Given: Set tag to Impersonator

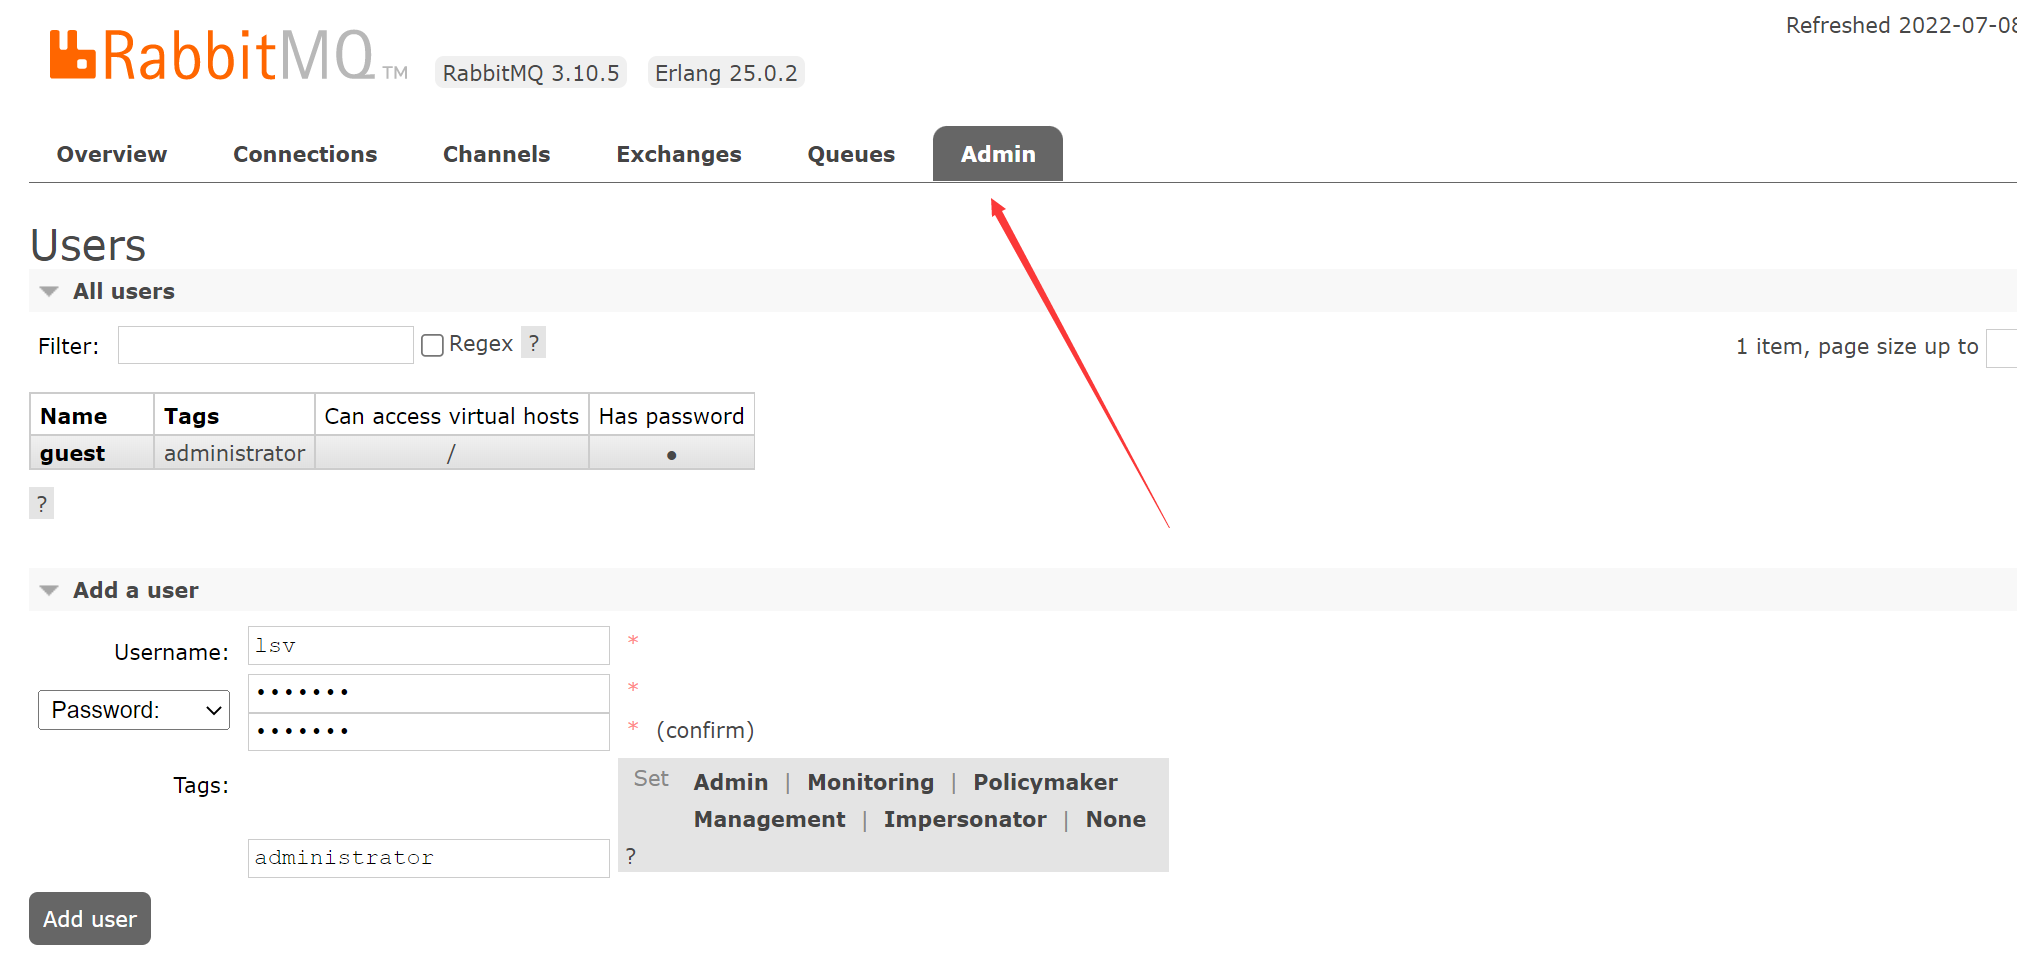Looking at the screenshot, I should (x=965, y=819).
